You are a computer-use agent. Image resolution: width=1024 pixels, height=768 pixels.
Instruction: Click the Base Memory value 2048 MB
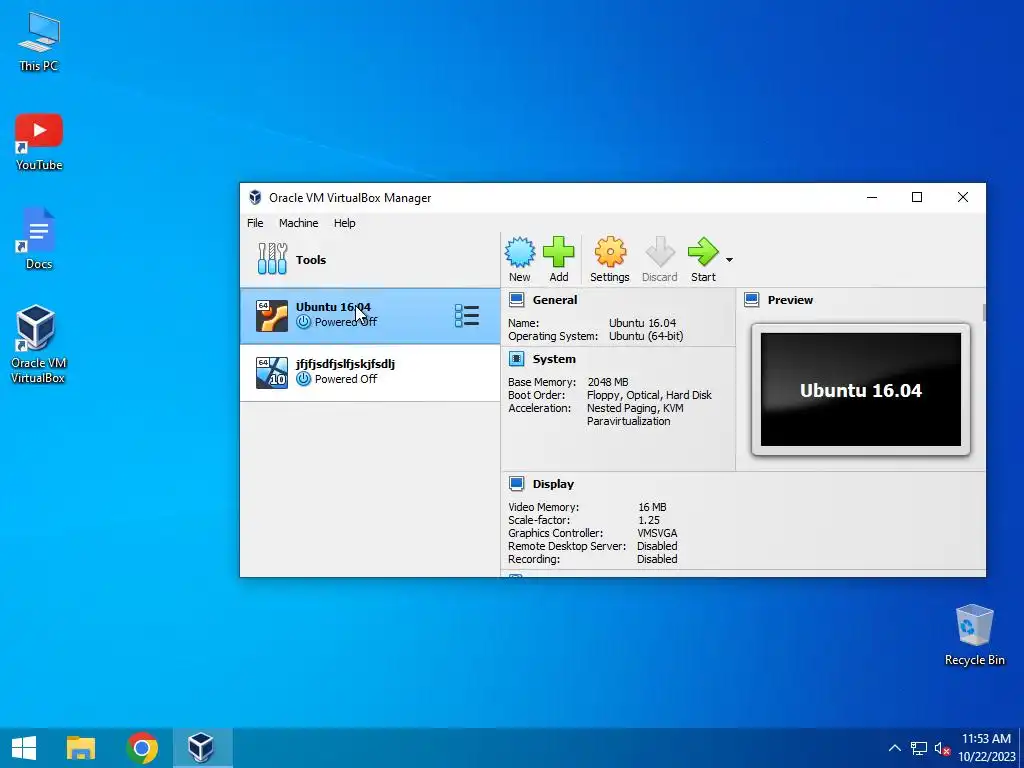pyautogui.click(x=608, y=382)
